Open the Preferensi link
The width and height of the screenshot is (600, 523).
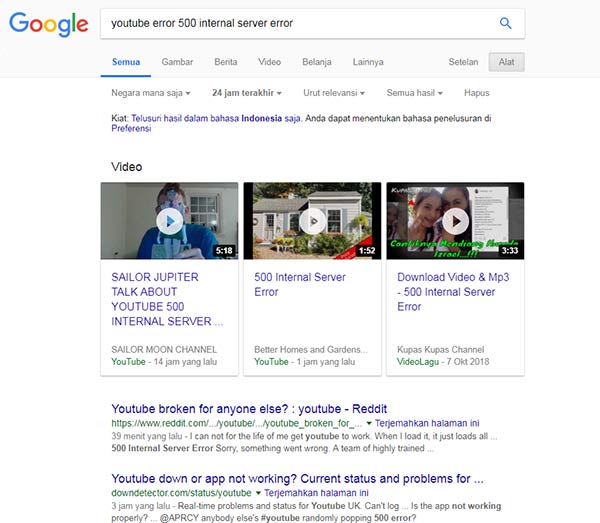coord(131,129)
